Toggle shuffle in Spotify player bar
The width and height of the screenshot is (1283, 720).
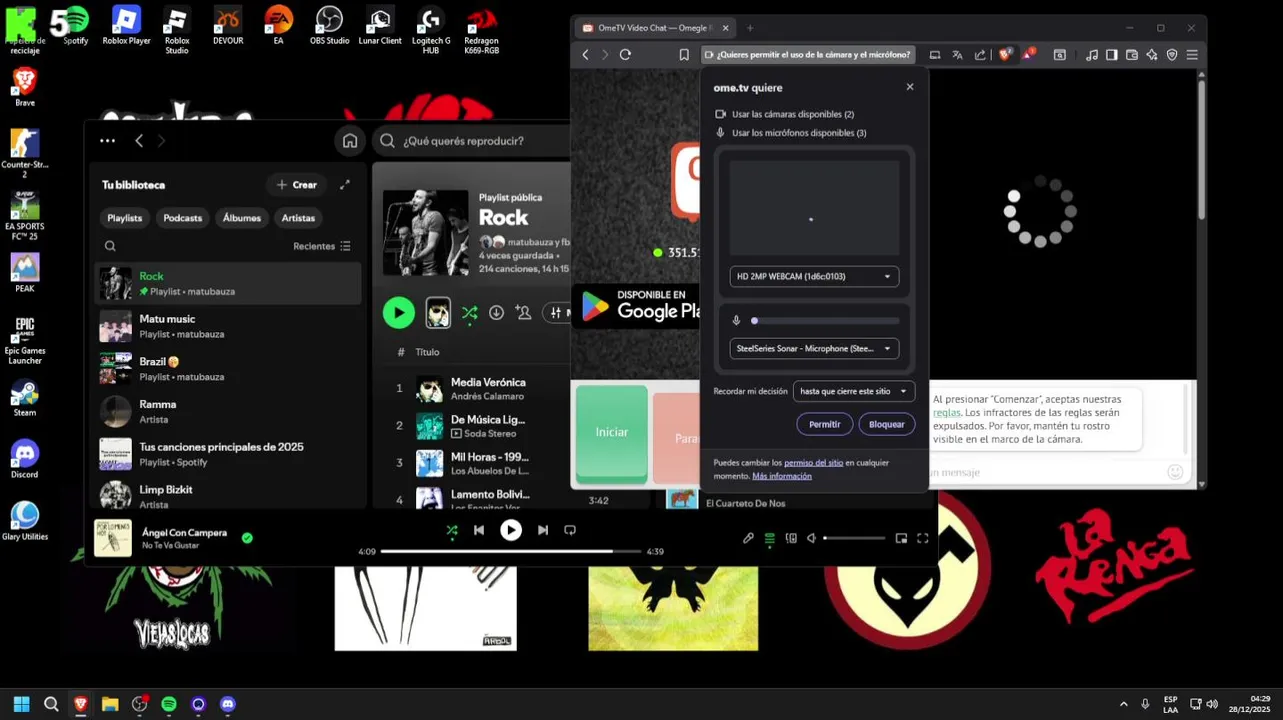(x=452, y=530)
